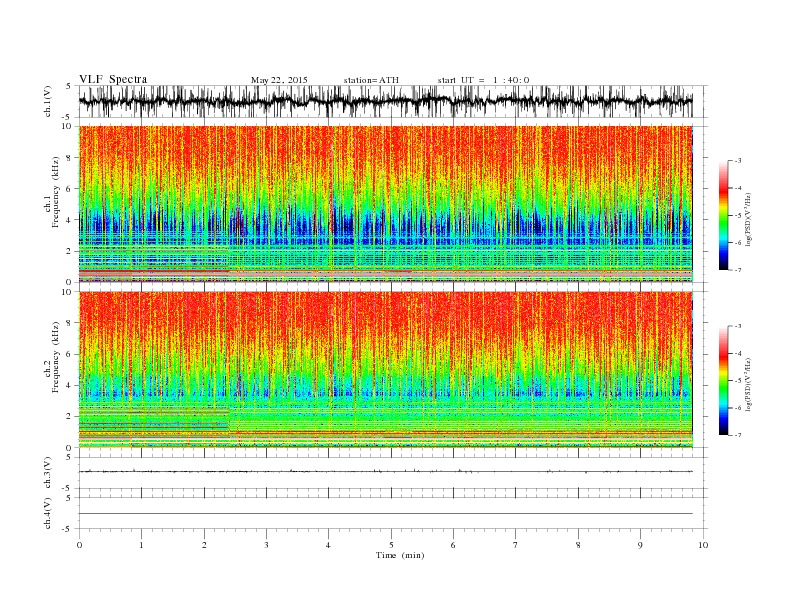Screen dimensions: 792x612
Task: Click the ch.3 voltage waveform trace
Action: pos(386,472)
